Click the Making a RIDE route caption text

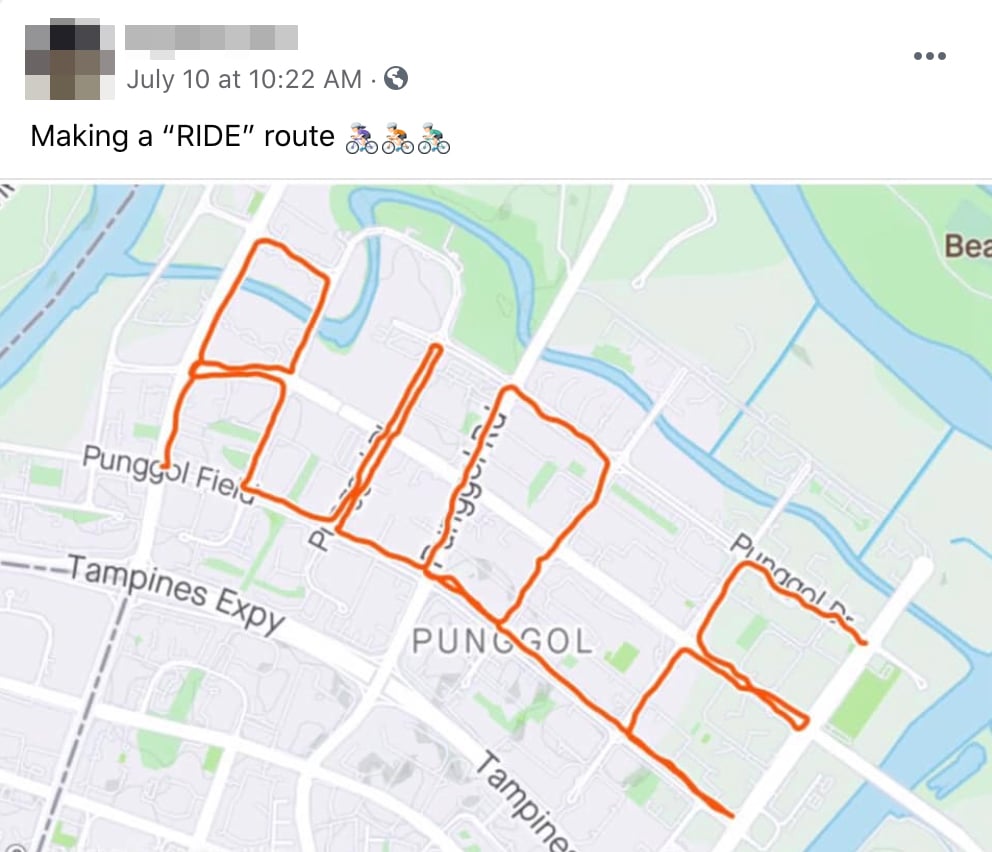coord(182,136)
